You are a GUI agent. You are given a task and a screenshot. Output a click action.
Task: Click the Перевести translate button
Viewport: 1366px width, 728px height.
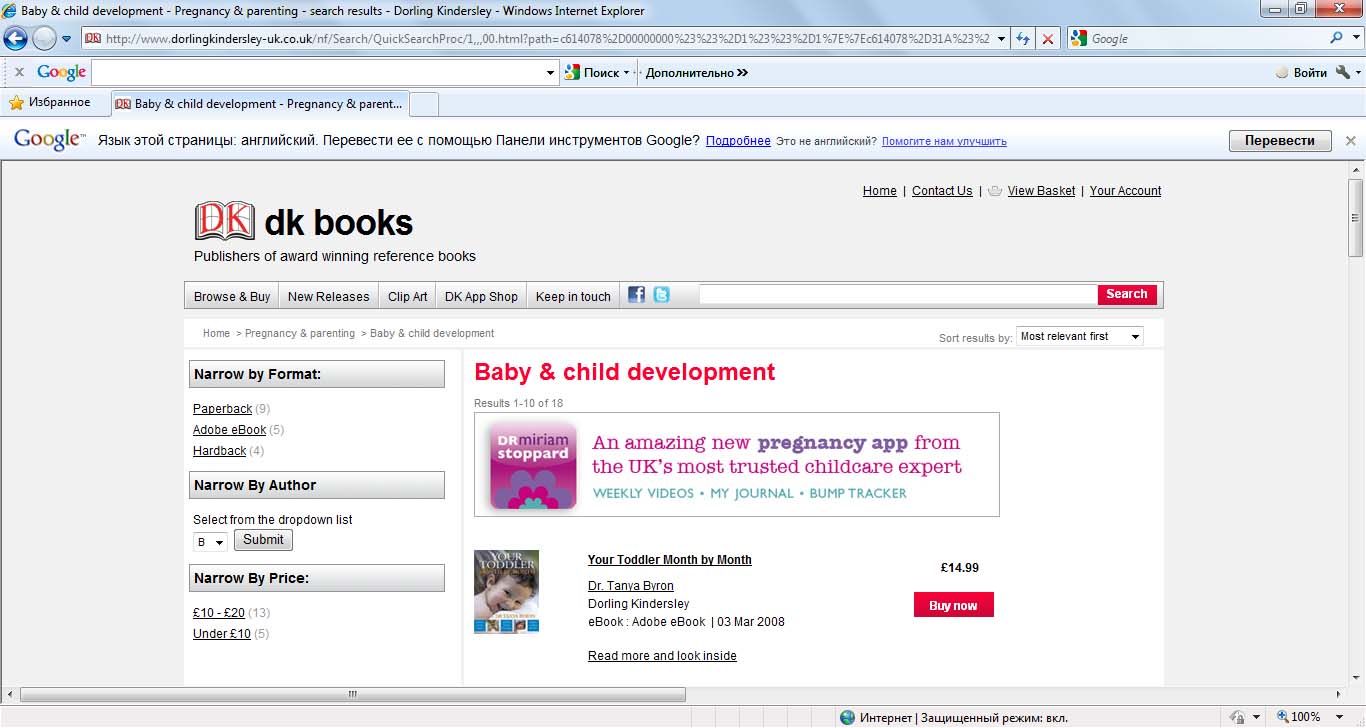pyautogui.click(x=1280, y=141)
